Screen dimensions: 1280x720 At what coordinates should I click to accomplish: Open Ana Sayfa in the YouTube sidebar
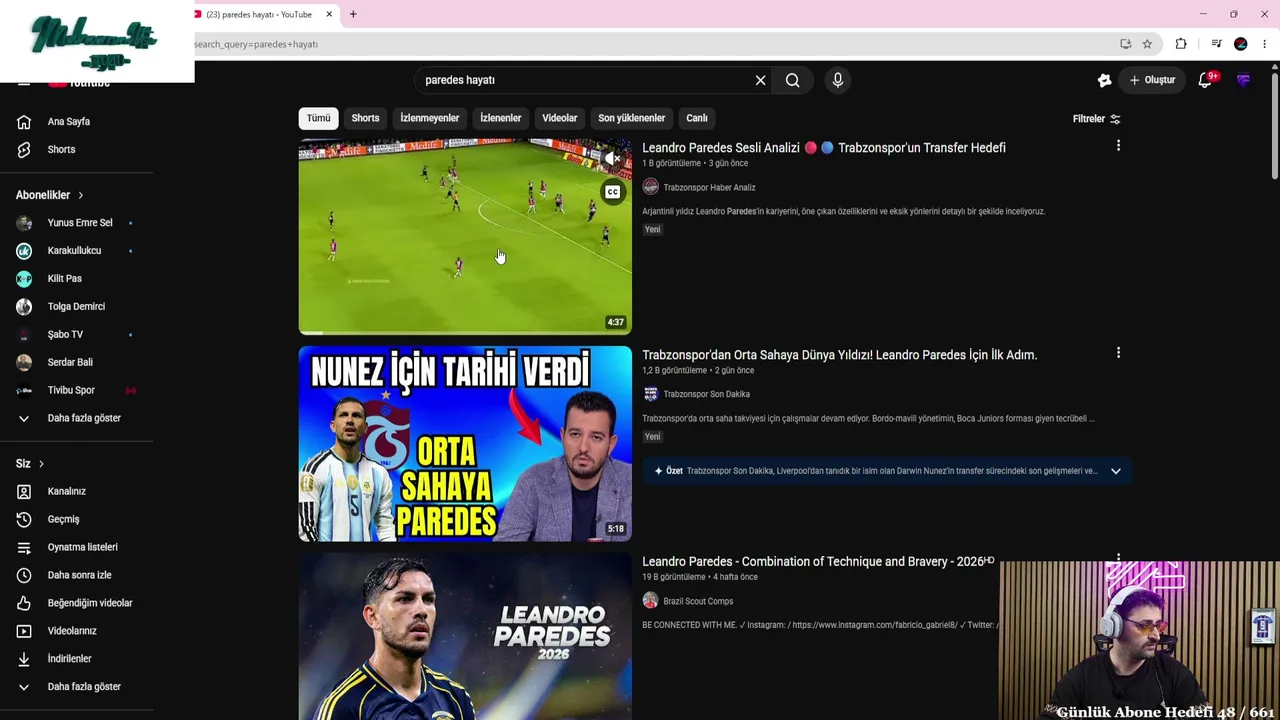tap(69, 122)
